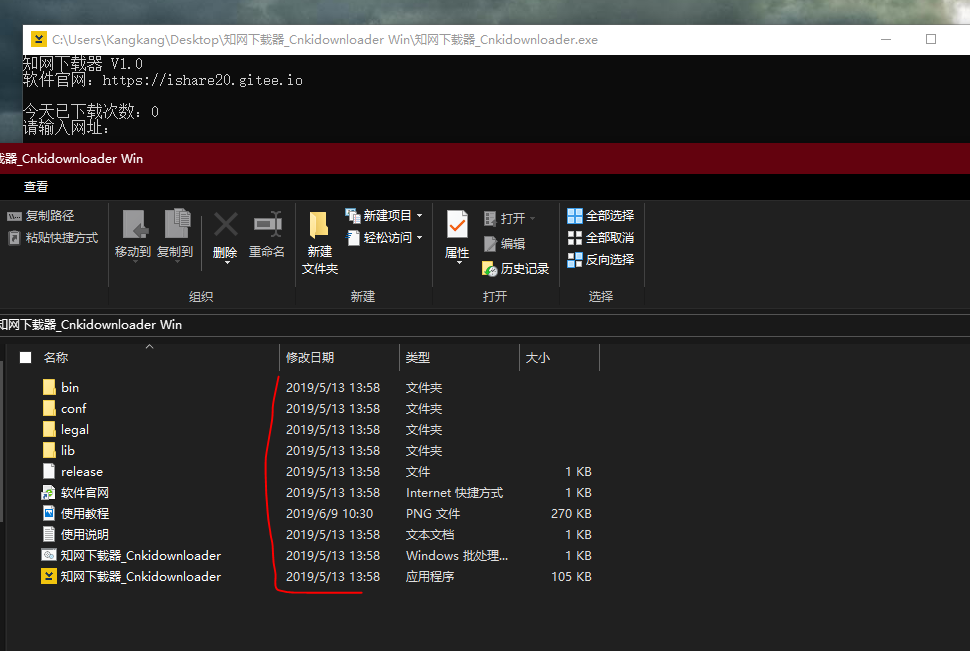Screen dimensions: 970x651
Task: Click console input line 请输入网址
Action: click(66, 128)
